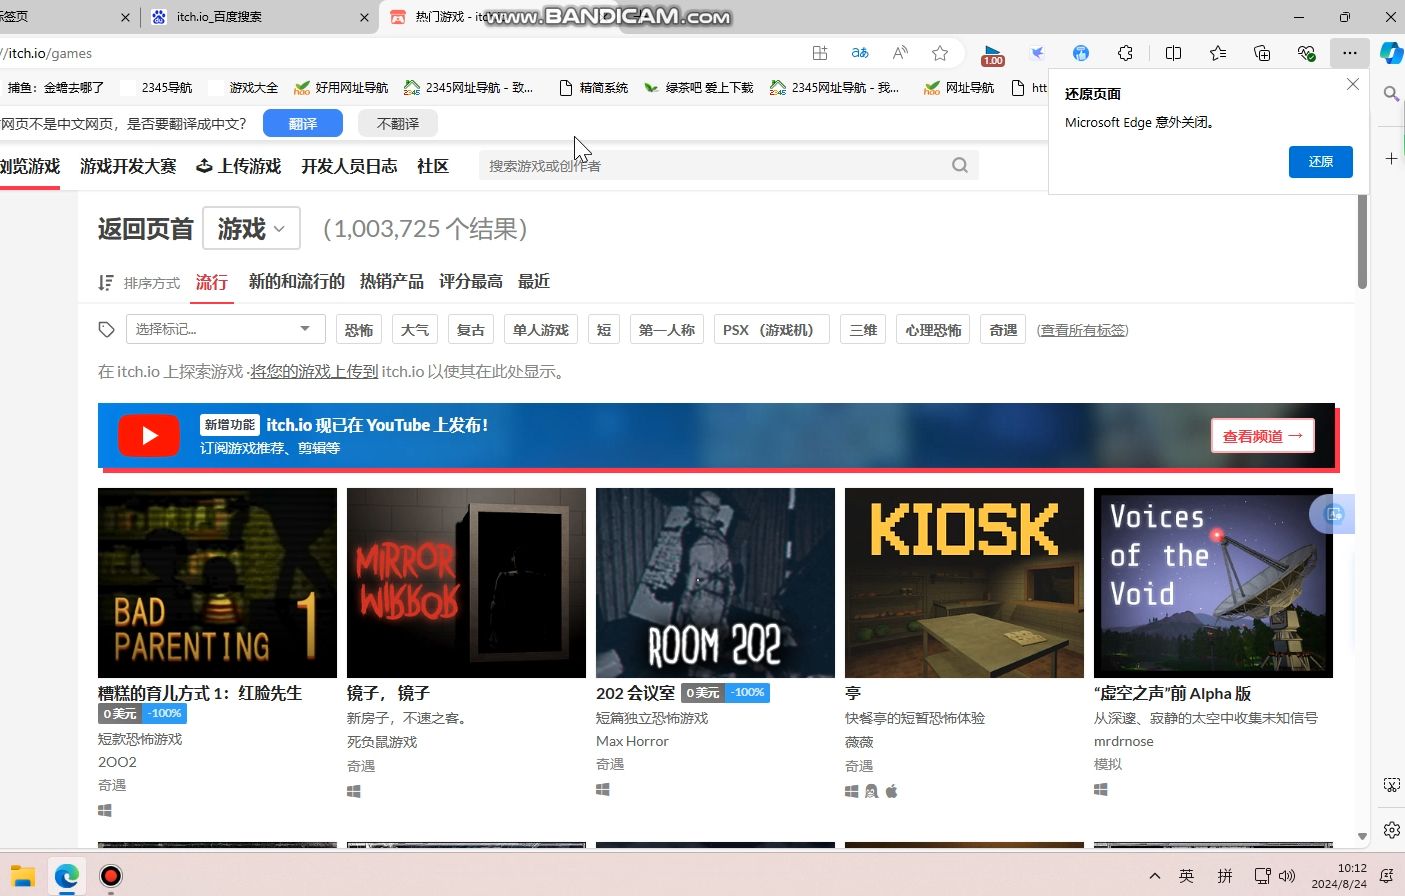Filter by the Horror tag
1405x896 pixels.
tap(359, 330)
